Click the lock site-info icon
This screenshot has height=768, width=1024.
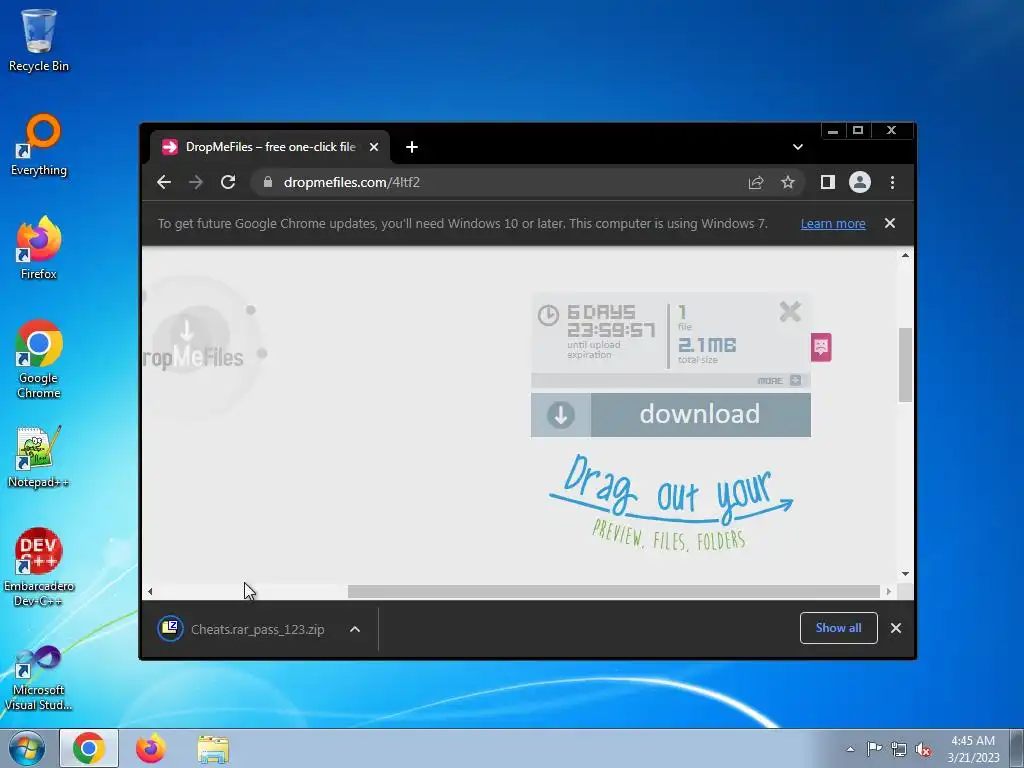267,182
